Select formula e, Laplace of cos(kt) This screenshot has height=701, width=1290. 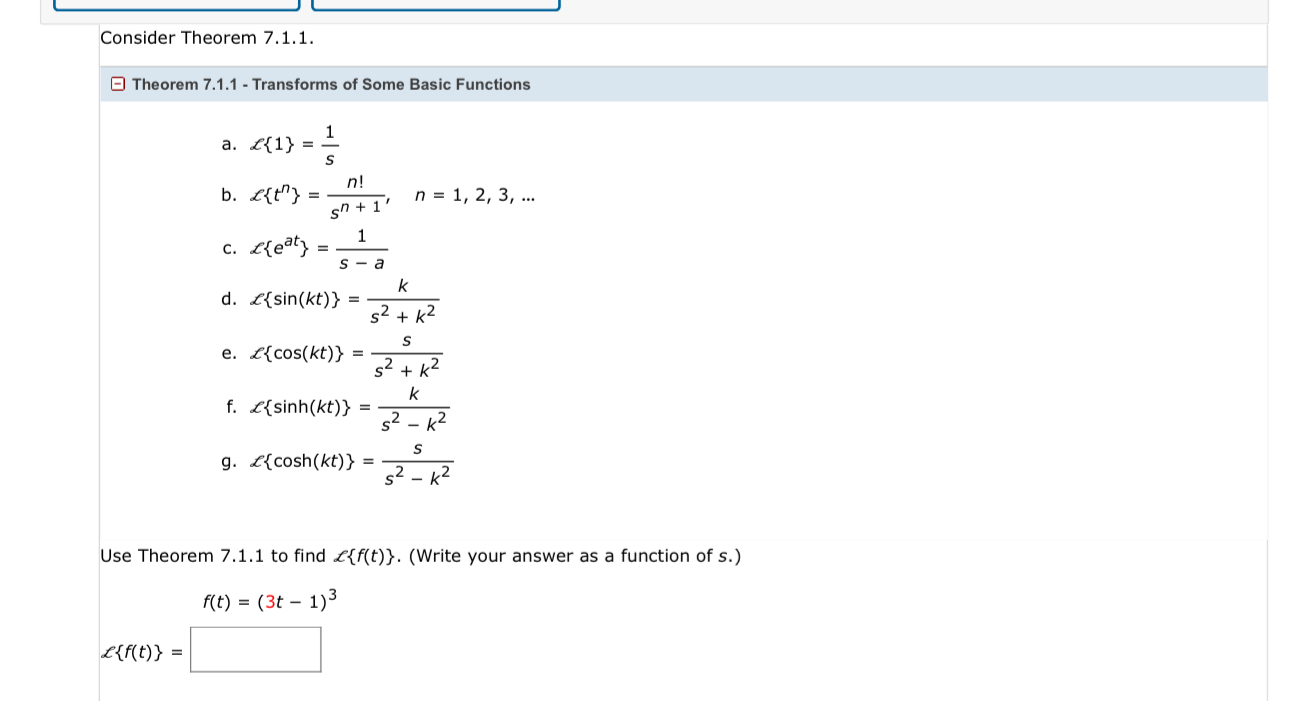pos(335,352)
